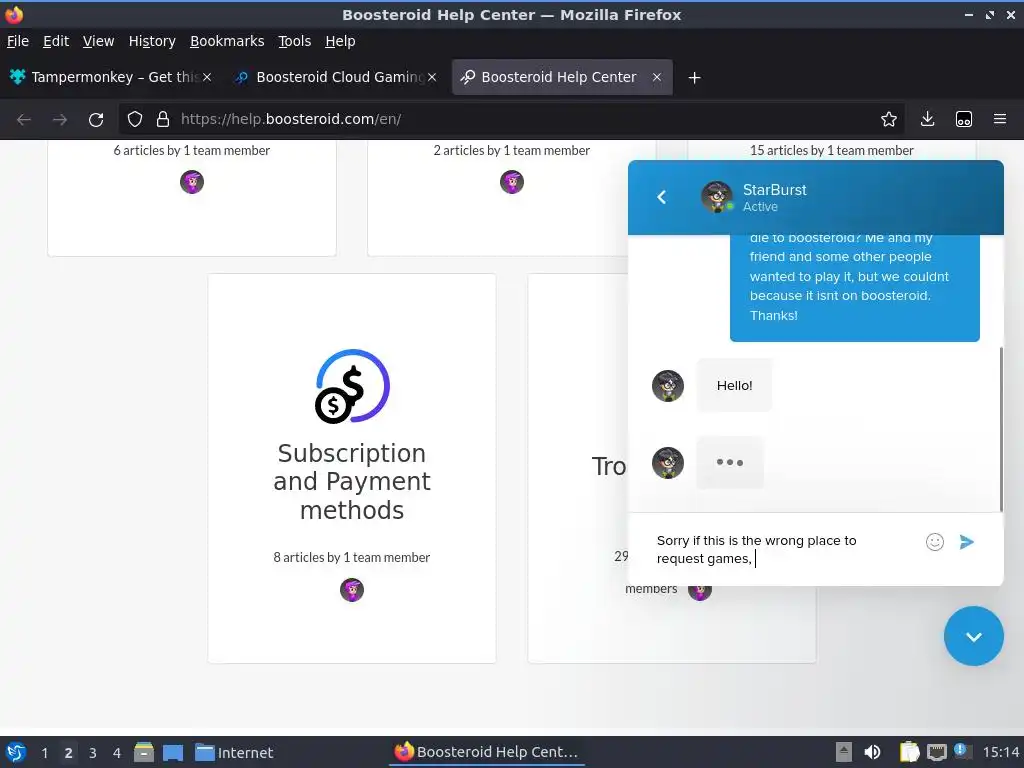This screenshot has height=768, width=1024.
Task: Click the subscription dollar coin icon
Action: click(353, 386)
